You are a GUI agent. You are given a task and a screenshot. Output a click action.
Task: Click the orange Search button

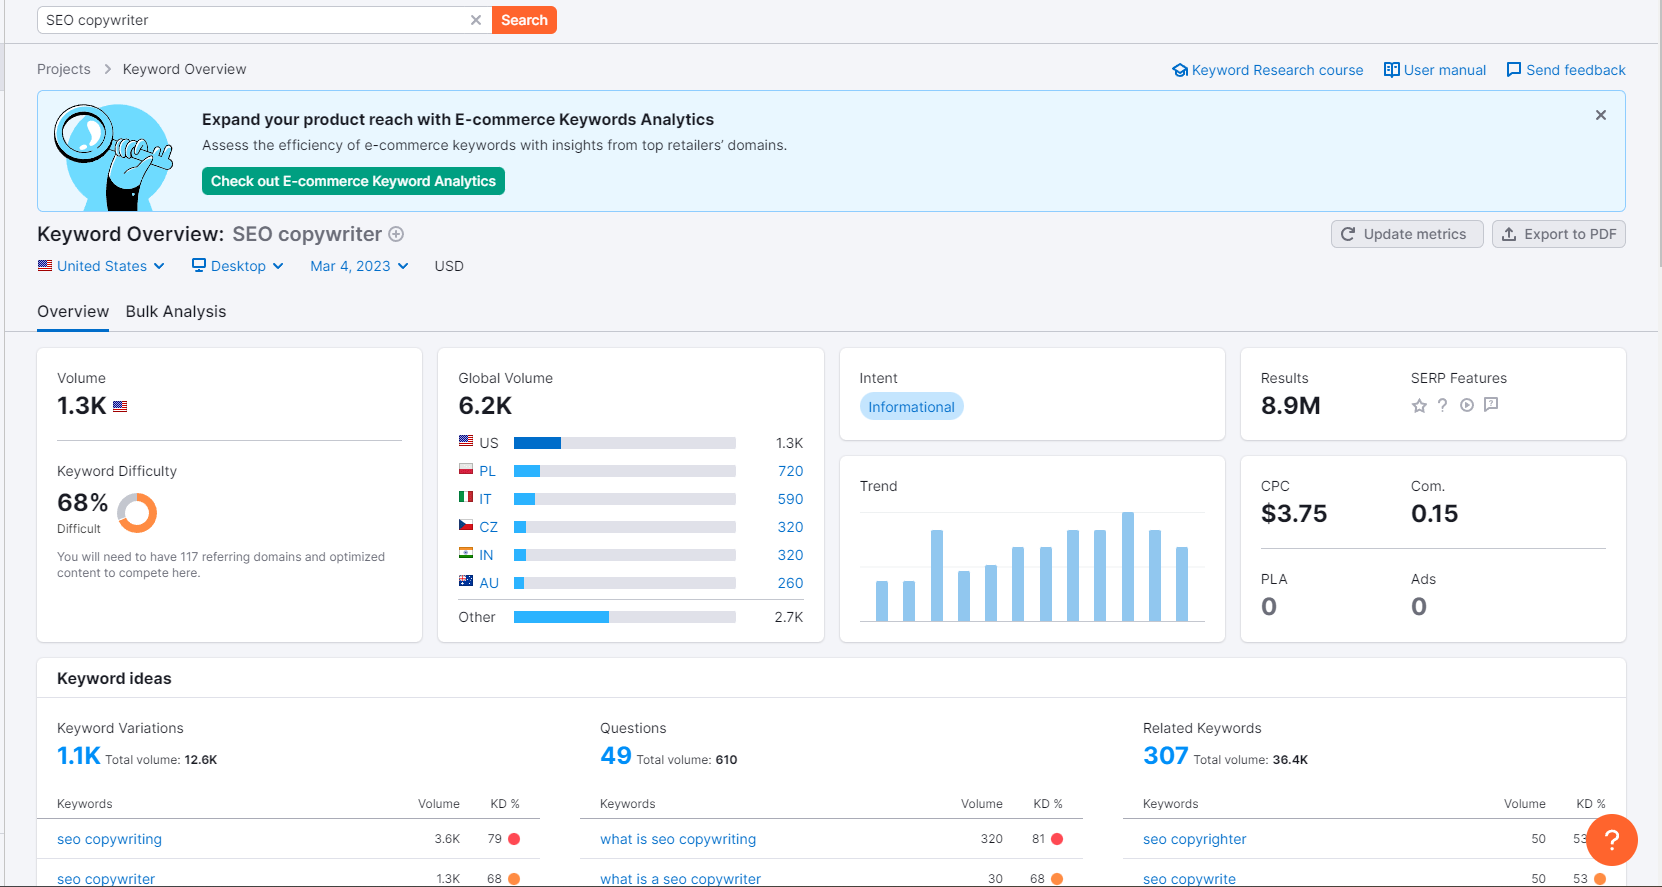(524, 20)
